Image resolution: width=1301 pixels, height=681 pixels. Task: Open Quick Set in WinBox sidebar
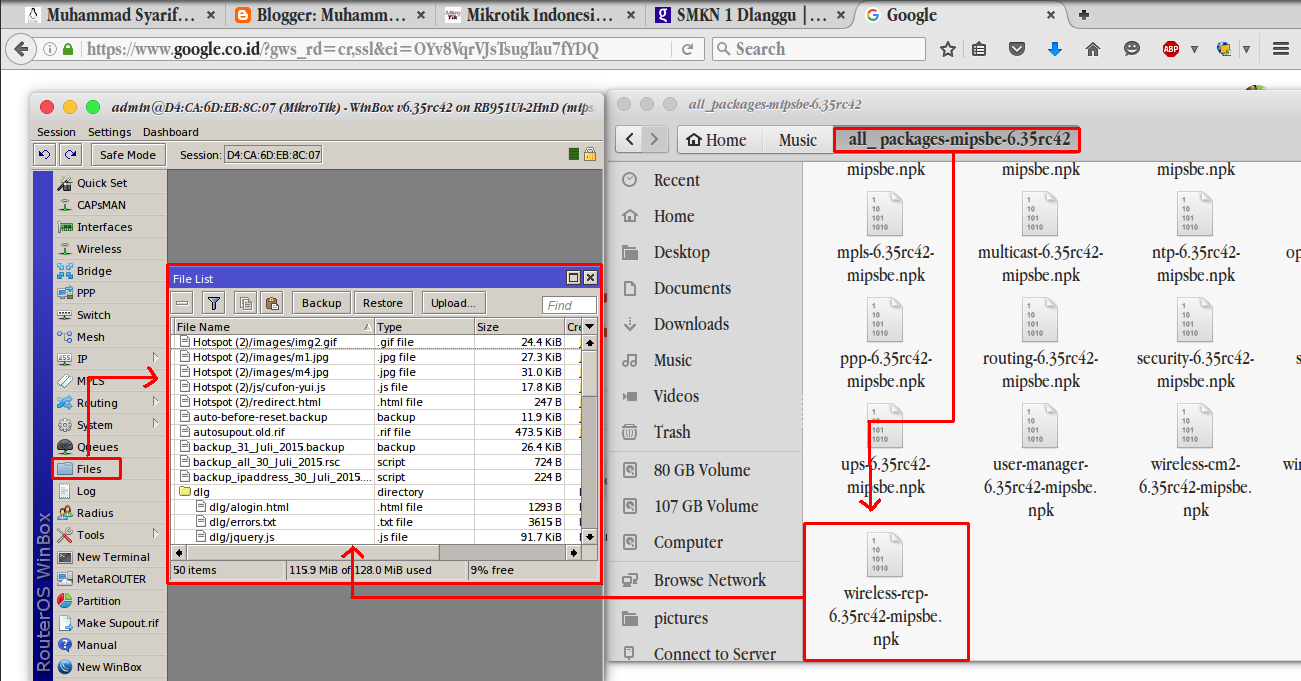pyautogui.click(x=101, y=183)
